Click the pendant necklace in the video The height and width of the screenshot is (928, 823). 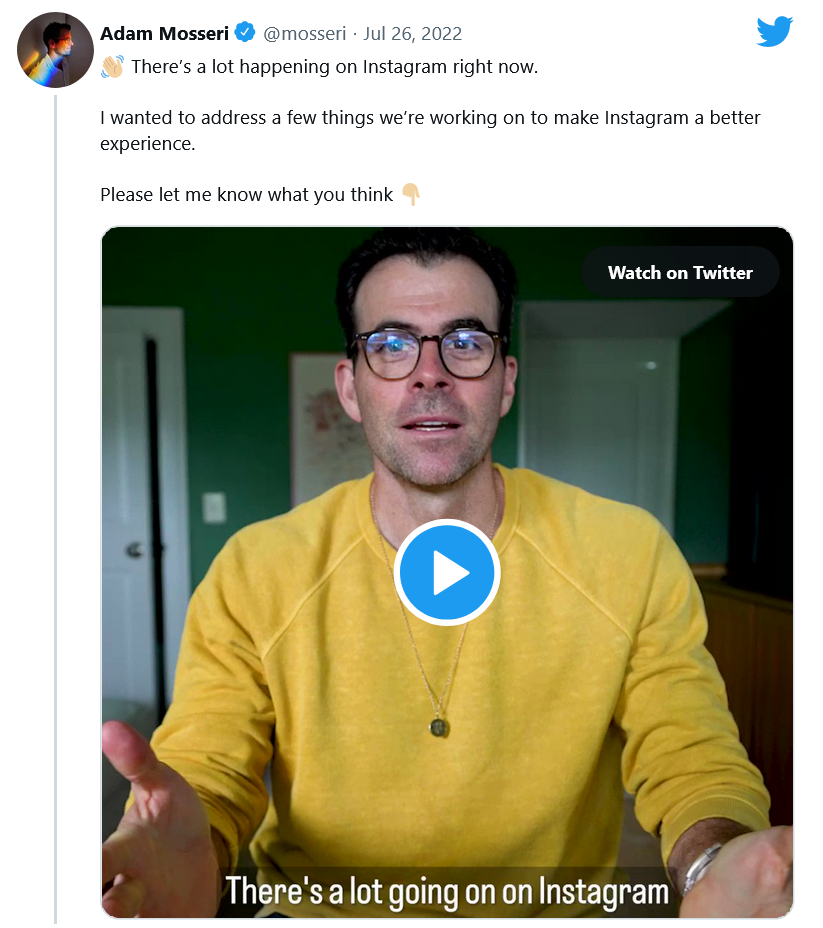click(438, 727)
